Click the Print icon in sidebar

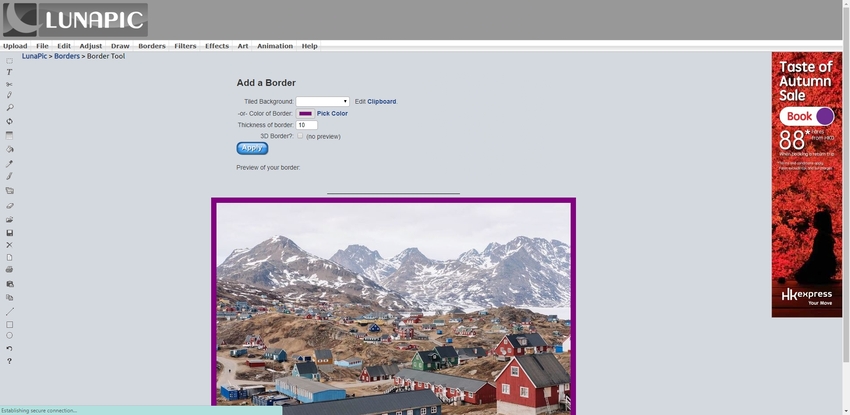(9, 269)
